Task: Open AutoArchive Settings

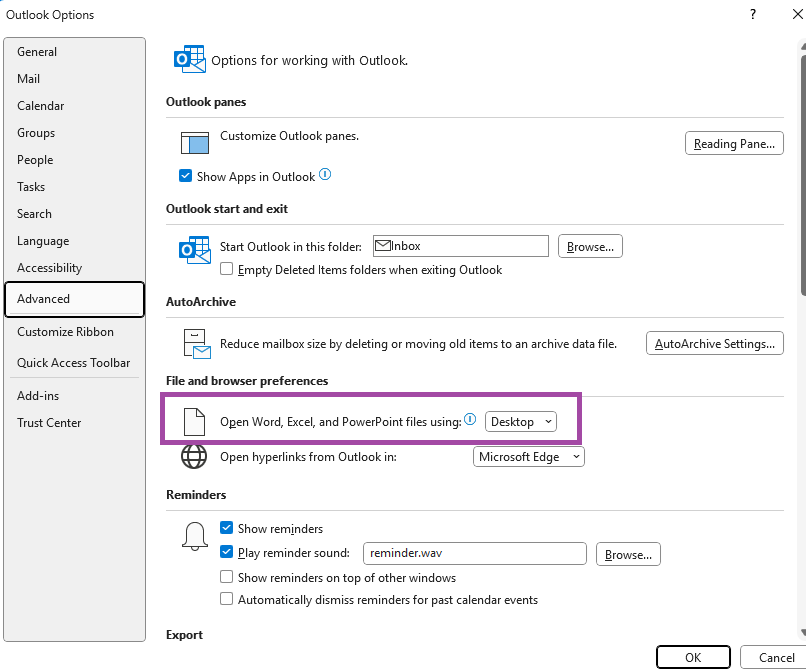Action: click(715, 343)
